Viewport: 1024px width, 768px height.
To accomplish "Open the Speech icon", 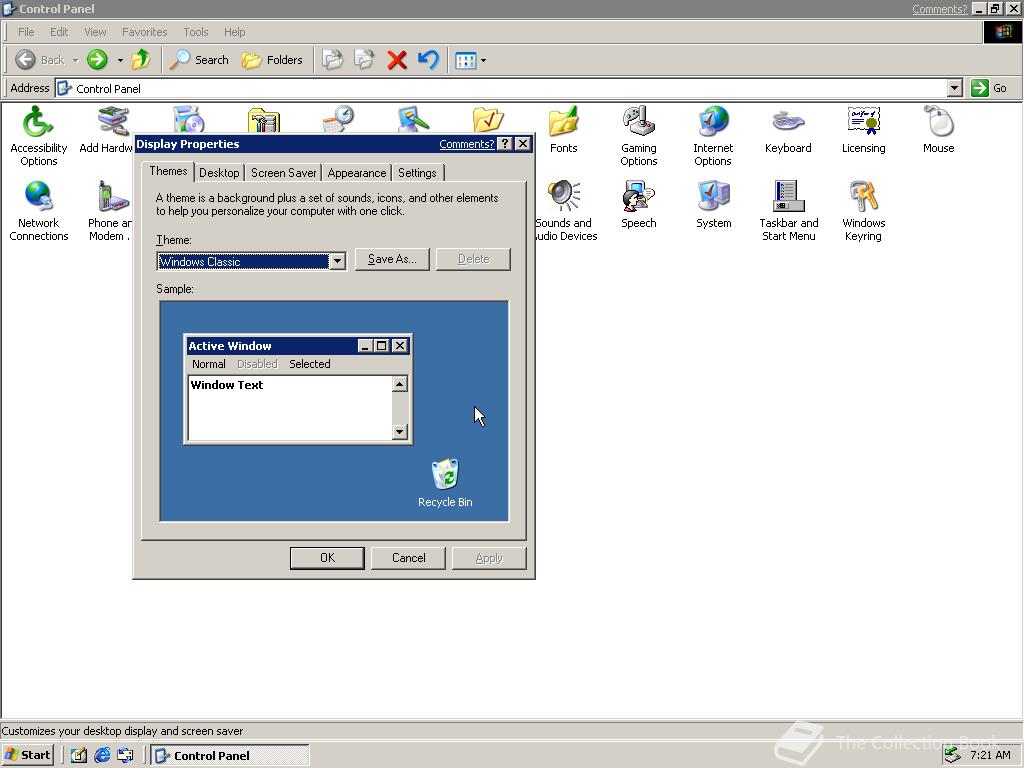I will pyautogui.click(x=638, y=204).
